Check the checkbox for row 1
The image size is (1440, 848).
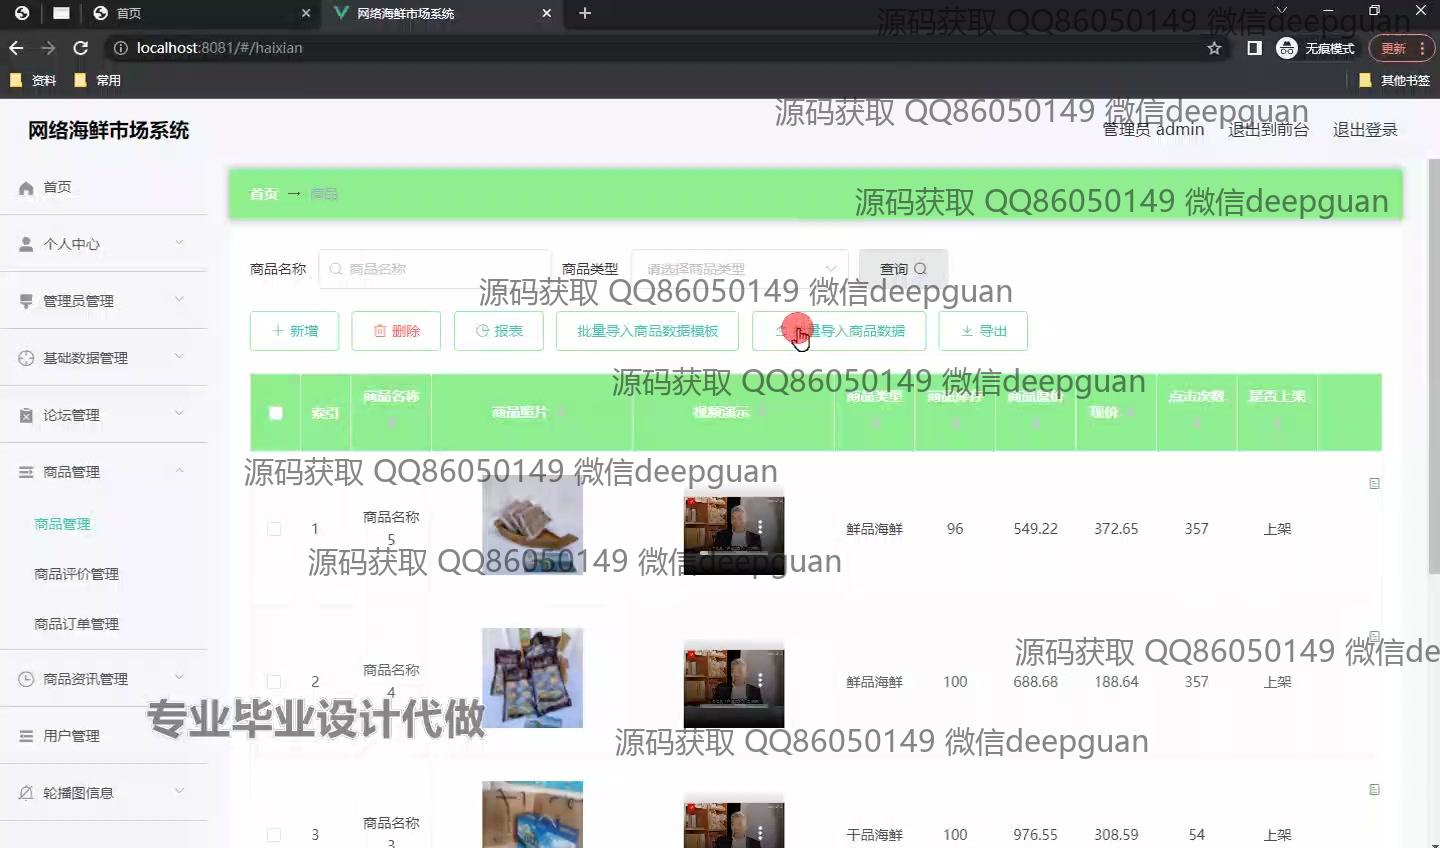click(274, 529)
